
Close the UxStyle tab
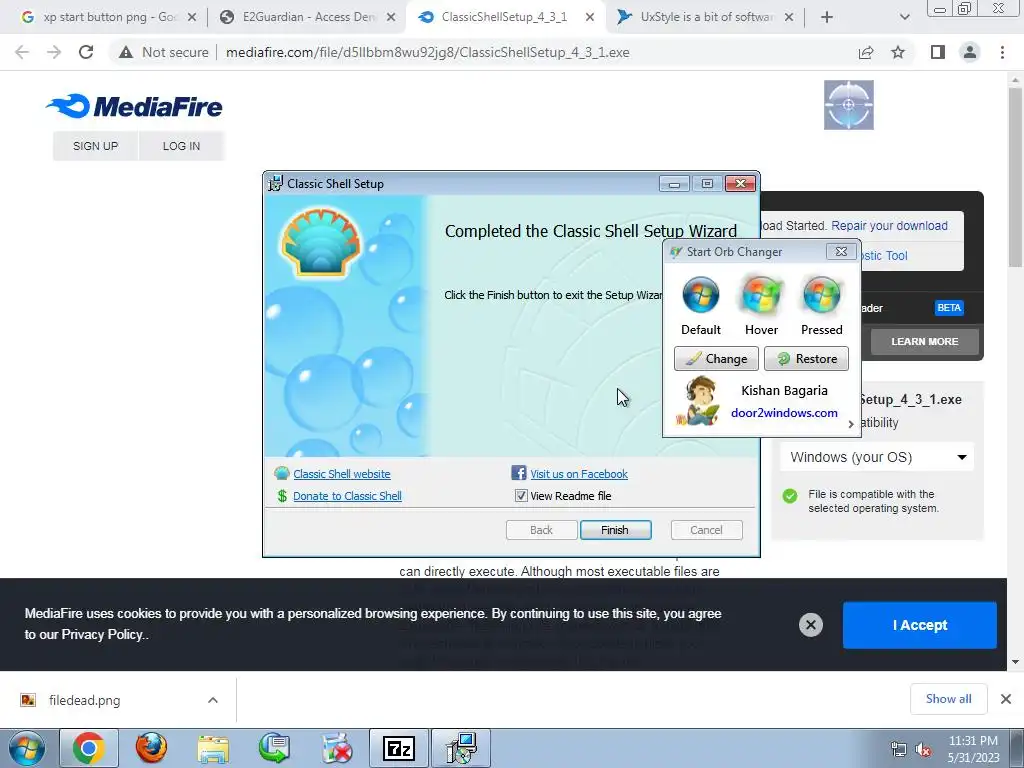pyautogui.click(x=789, y=17)
